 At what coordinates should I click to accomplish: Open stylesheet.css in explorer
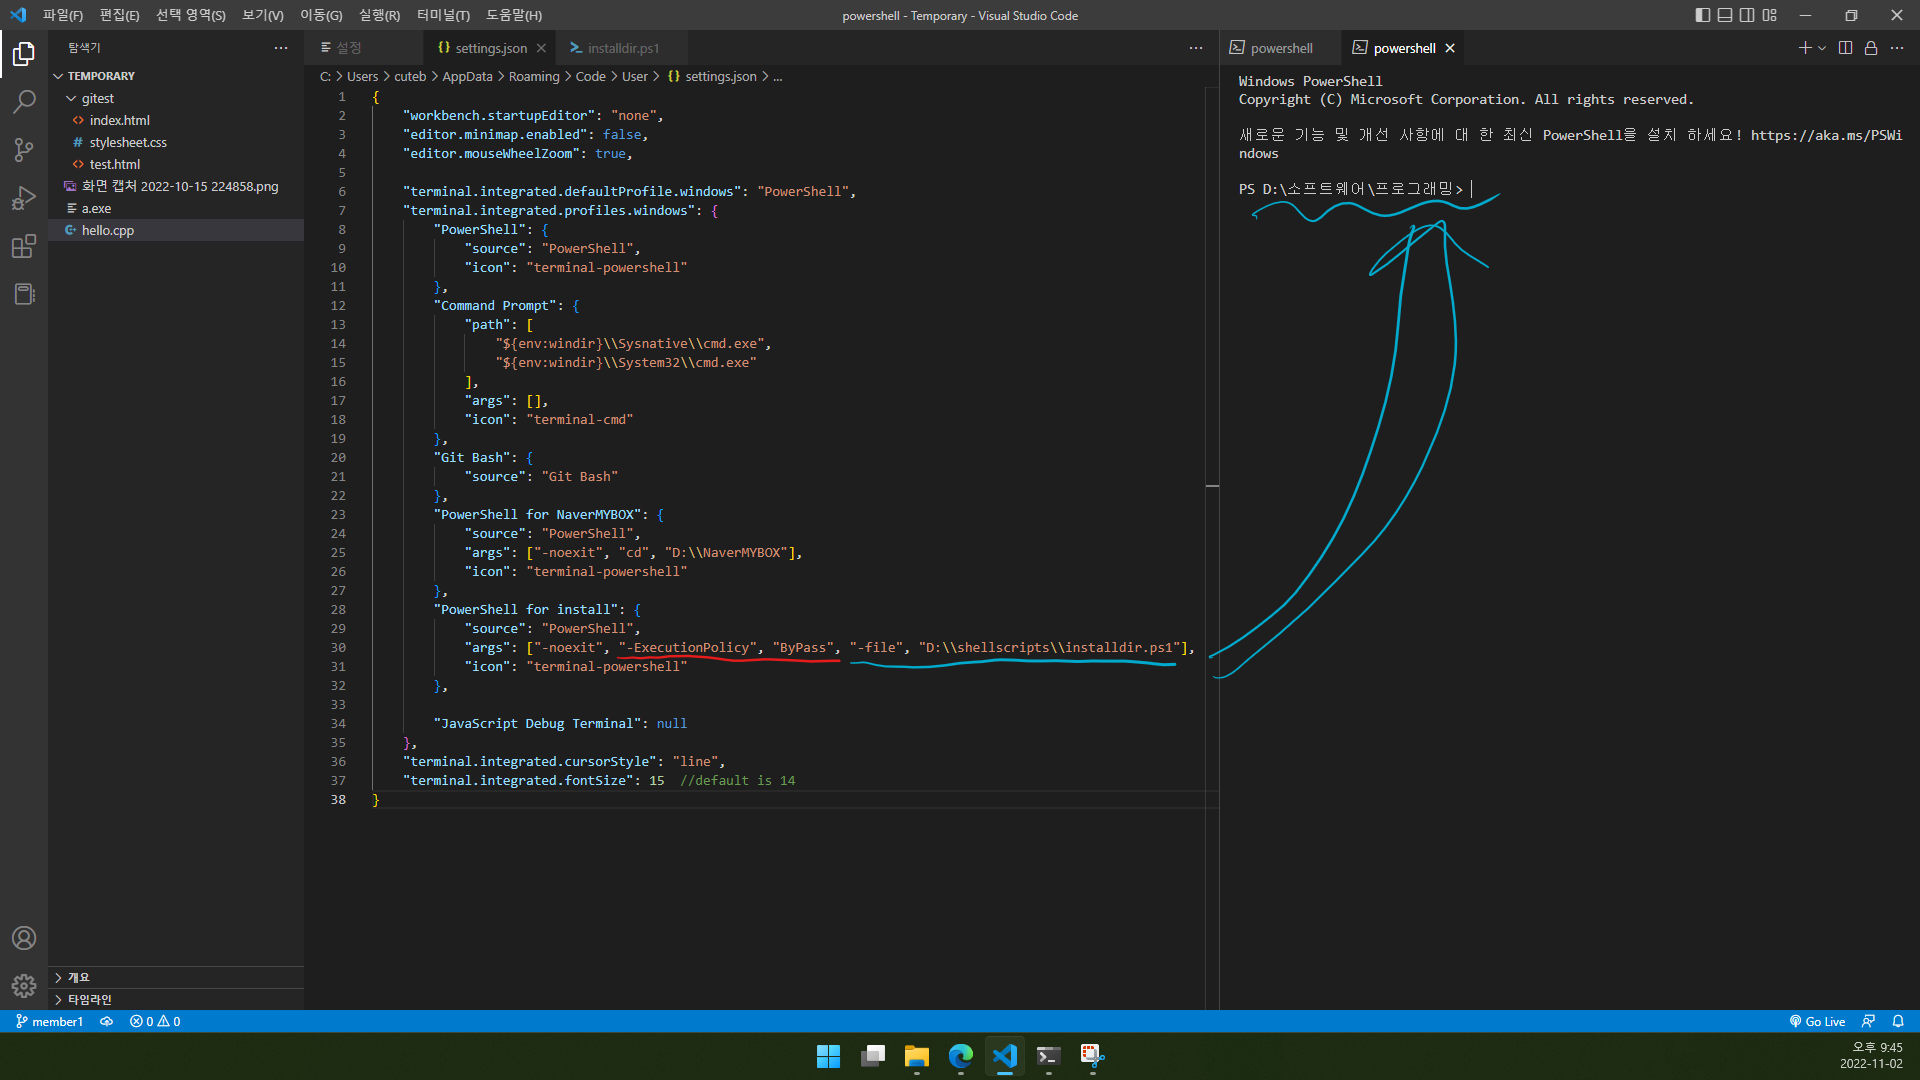click(x=176, y=142)
